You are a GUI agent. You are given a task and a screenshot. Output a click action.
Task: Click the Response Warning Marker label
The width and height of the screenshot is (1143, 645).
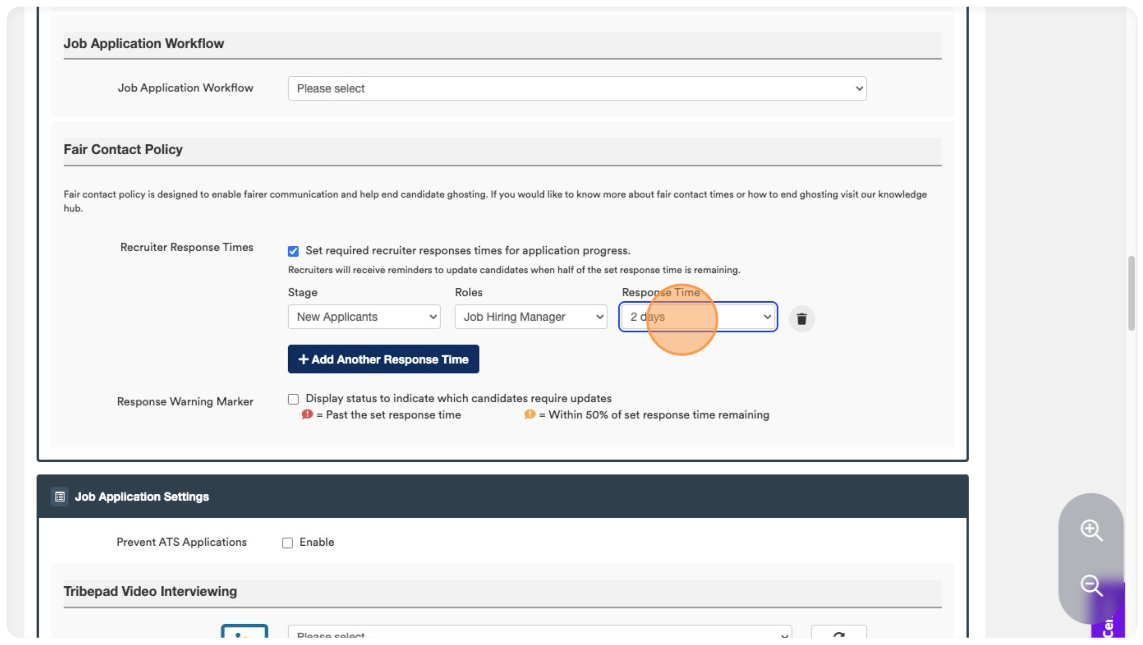[x=185, y=402]
